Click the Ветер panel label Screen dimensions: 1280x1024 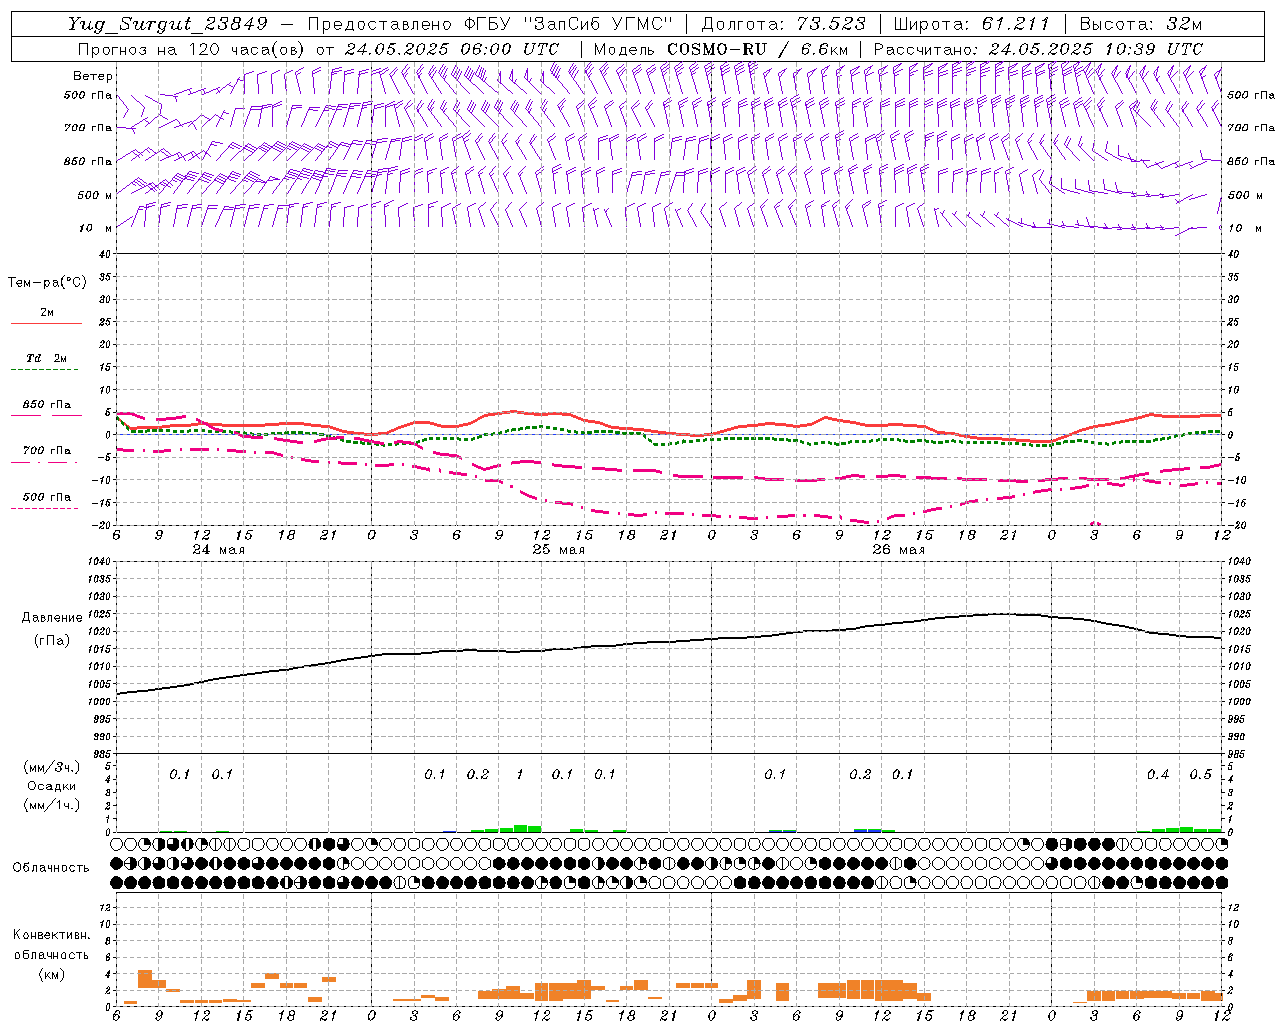click(93, 76)
